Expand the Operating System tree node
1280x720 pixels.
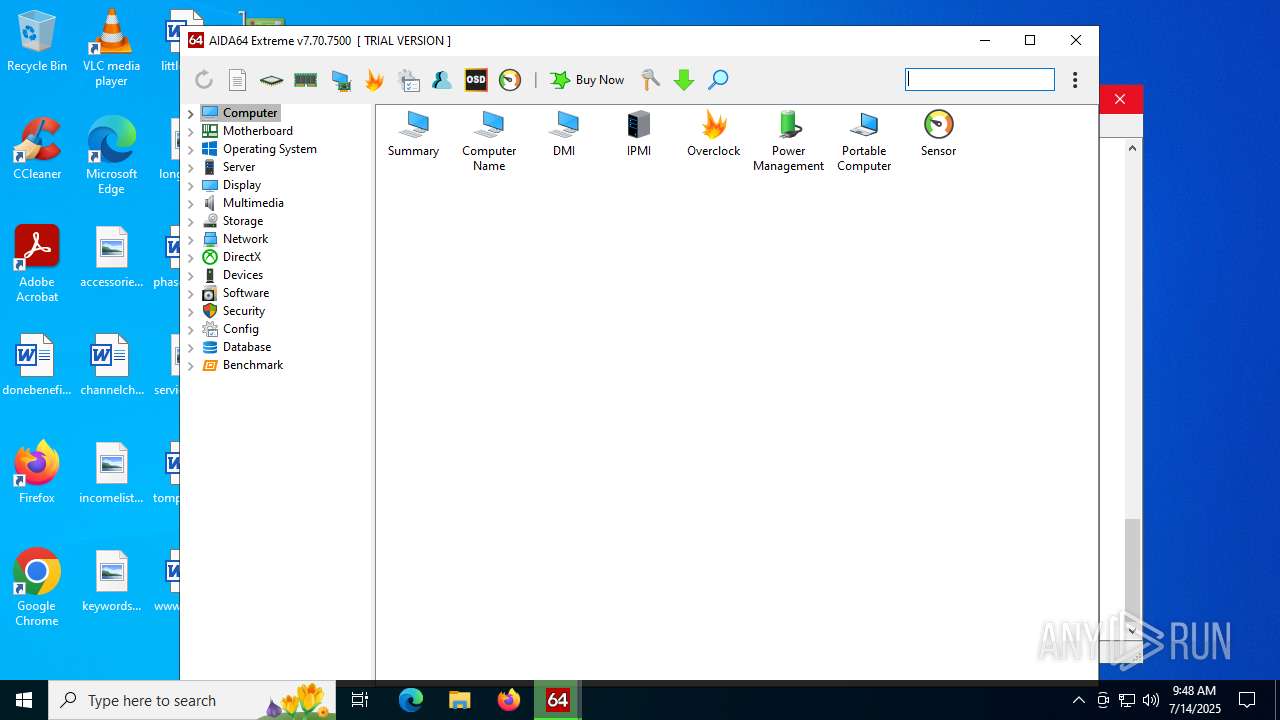tap(191, 149)
